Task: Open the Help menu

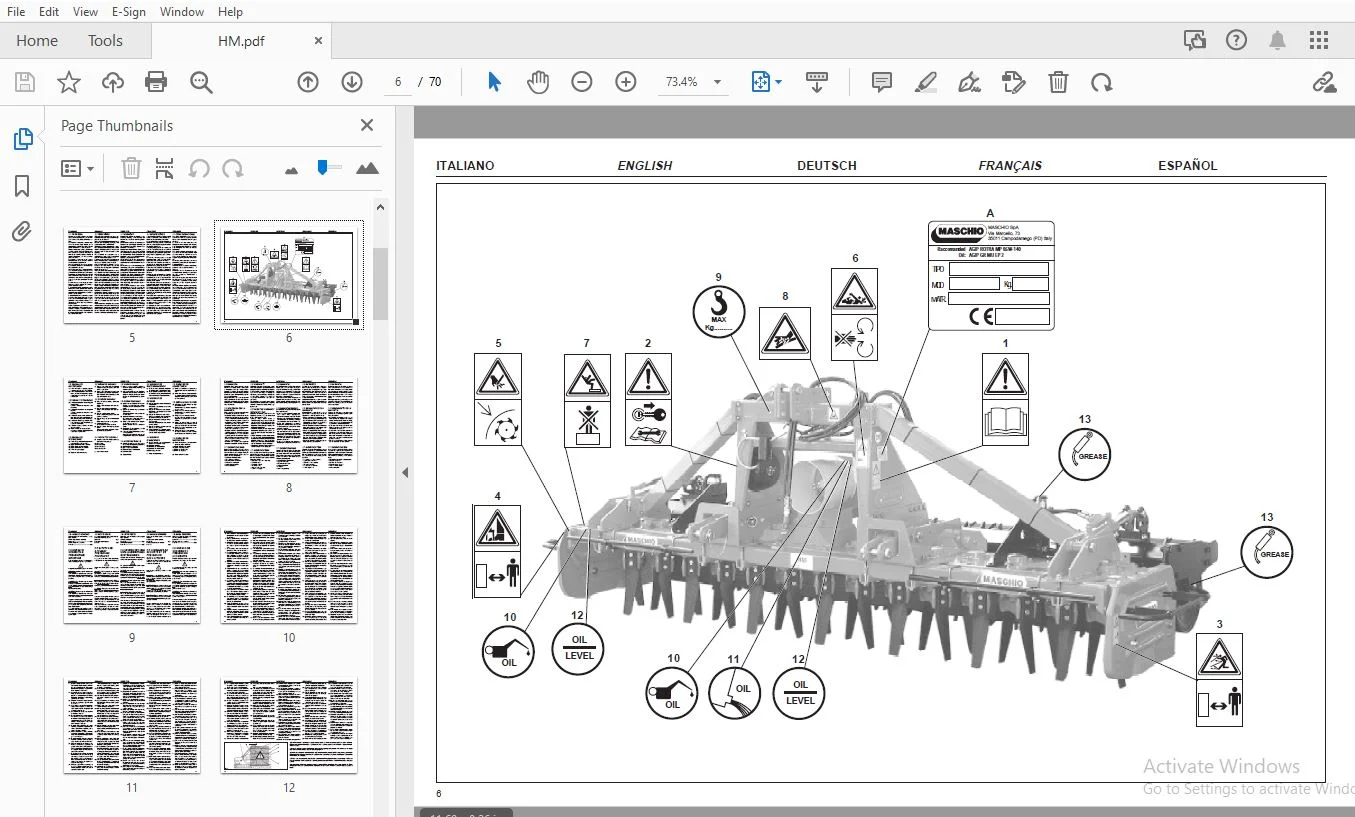Action: coord(230,11)
